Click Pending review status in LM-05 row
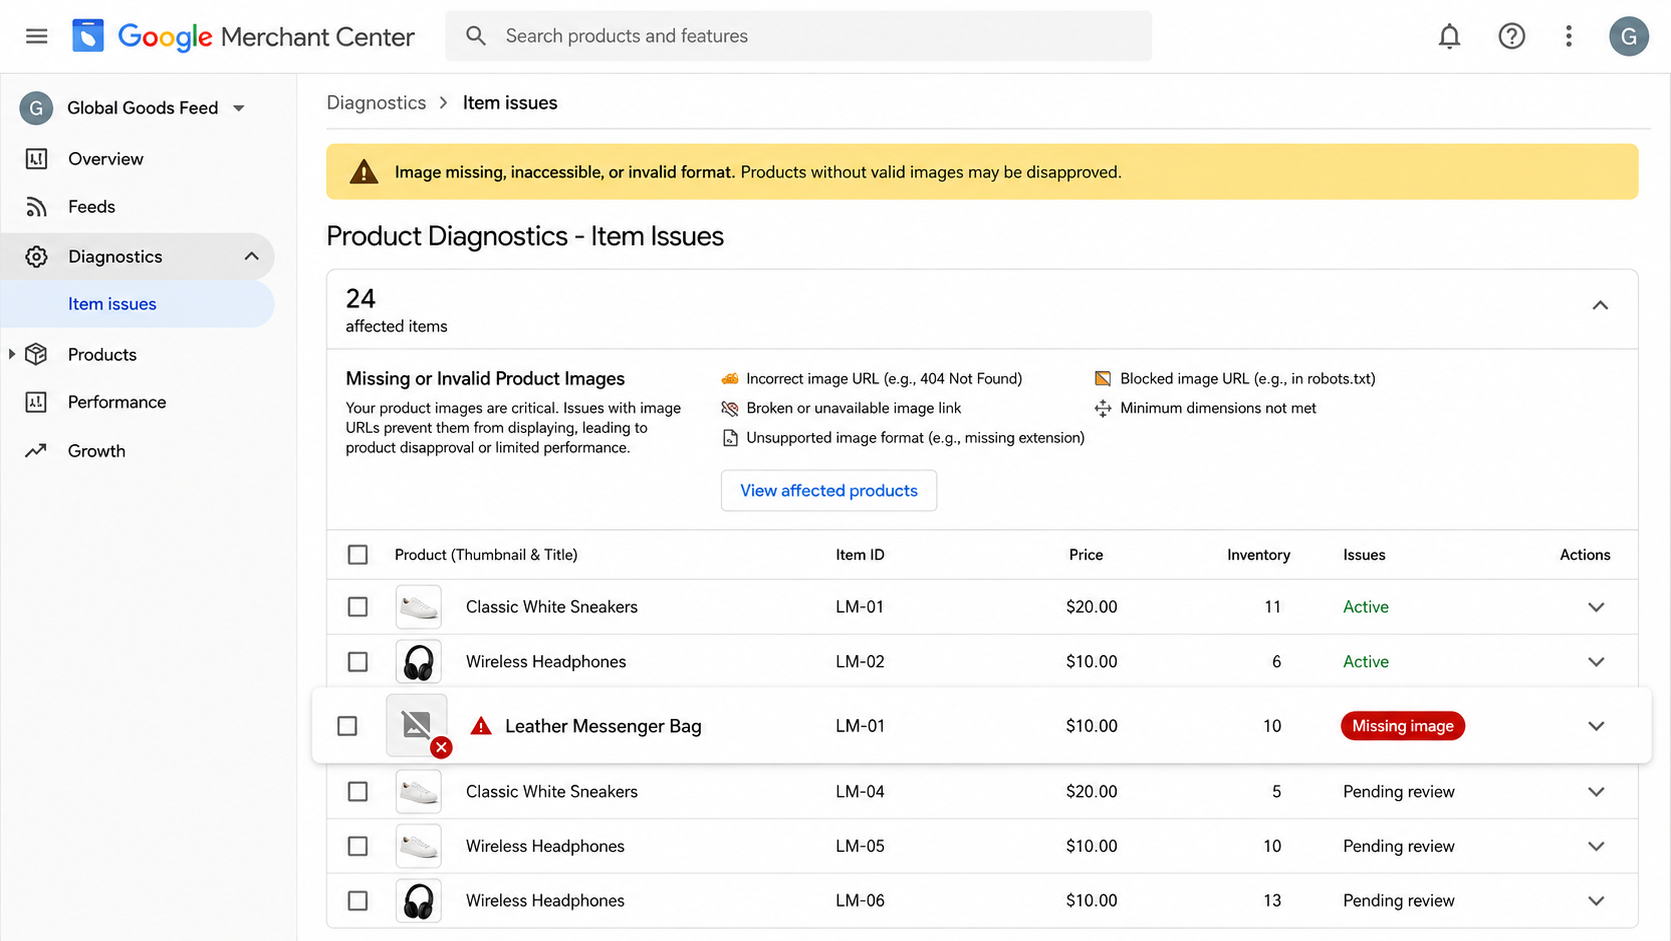Screen dimensions: 1671x941 pos(1398,846)
